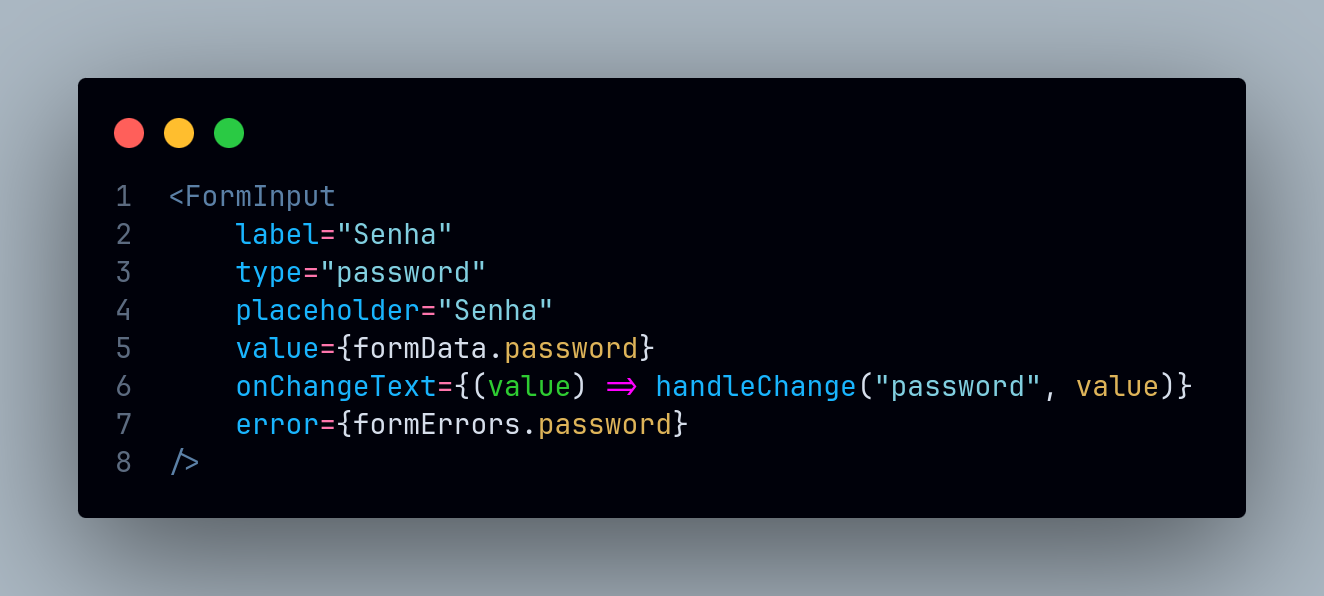Click the self-closing tag symbol

point(185,462)
